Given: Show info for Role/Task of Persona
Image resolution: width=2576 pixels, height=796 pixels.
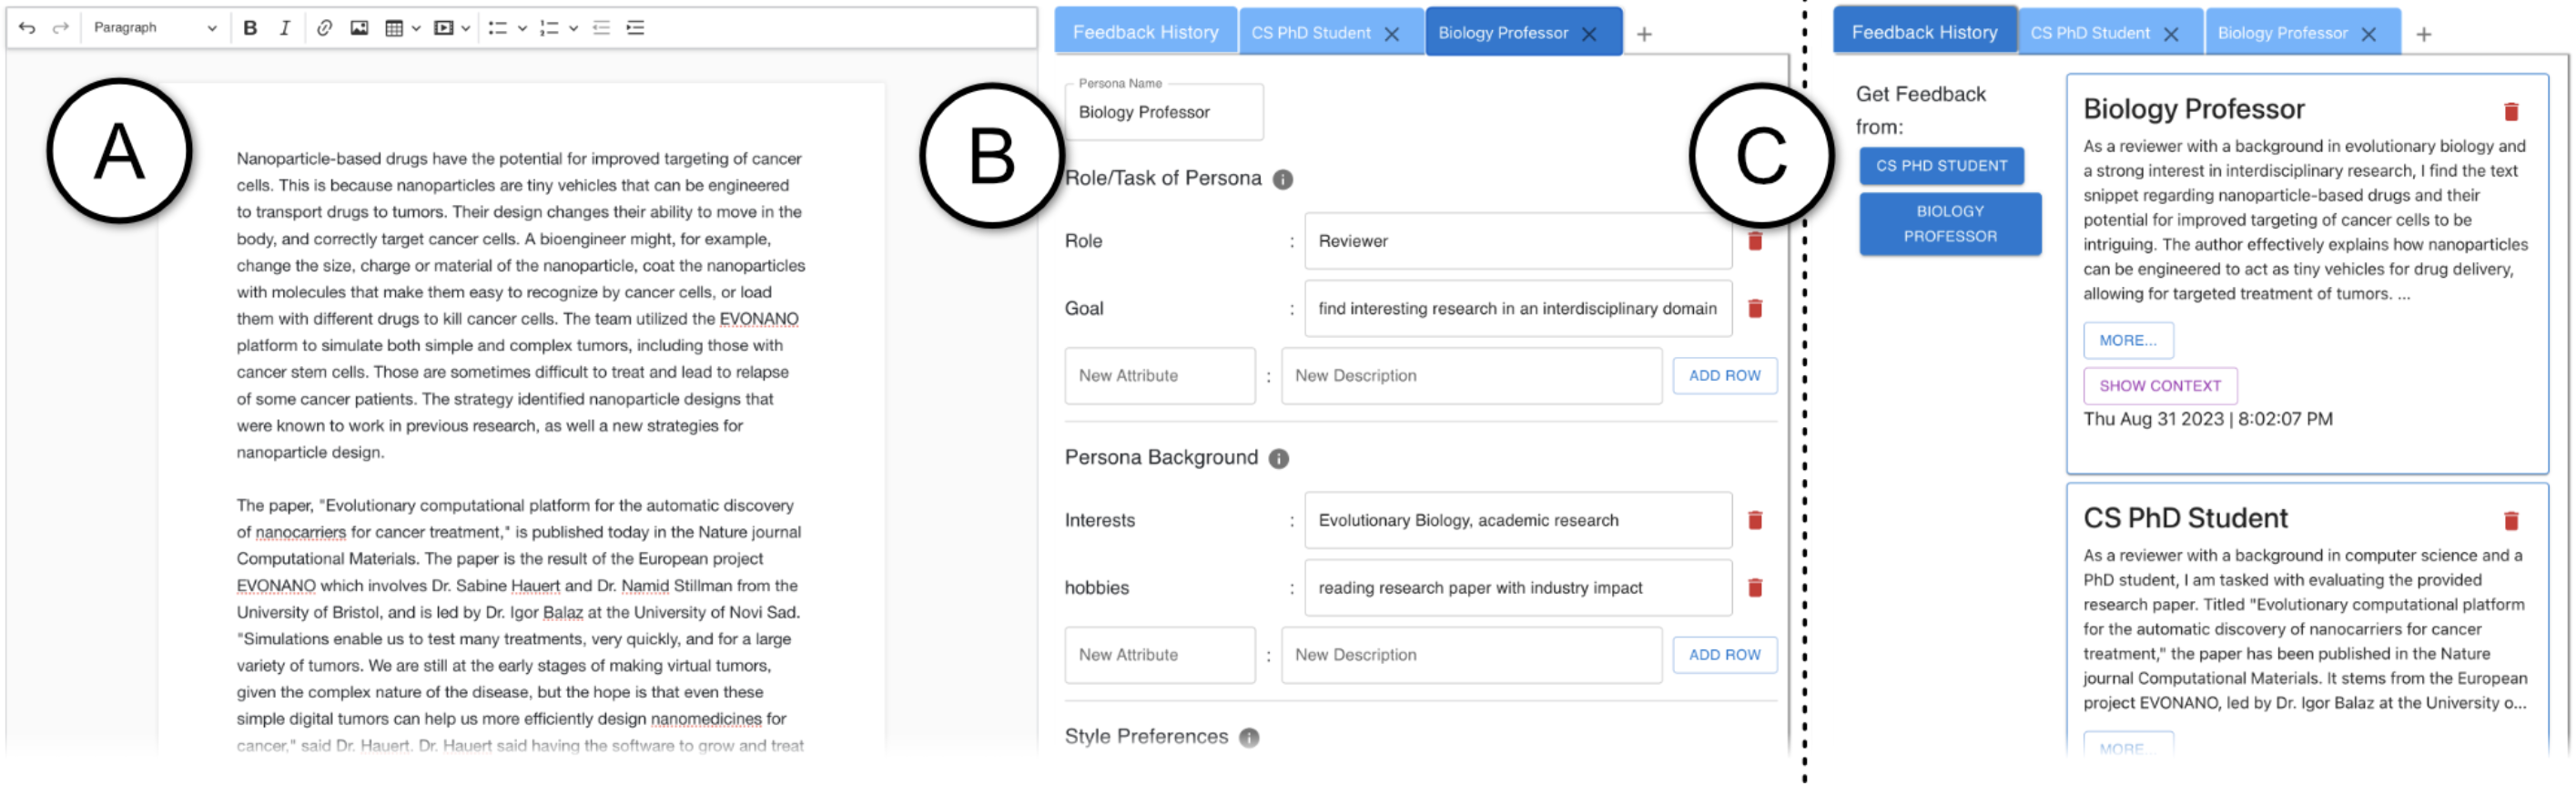Looking at the screenshot, I should tap(1282, 179).
